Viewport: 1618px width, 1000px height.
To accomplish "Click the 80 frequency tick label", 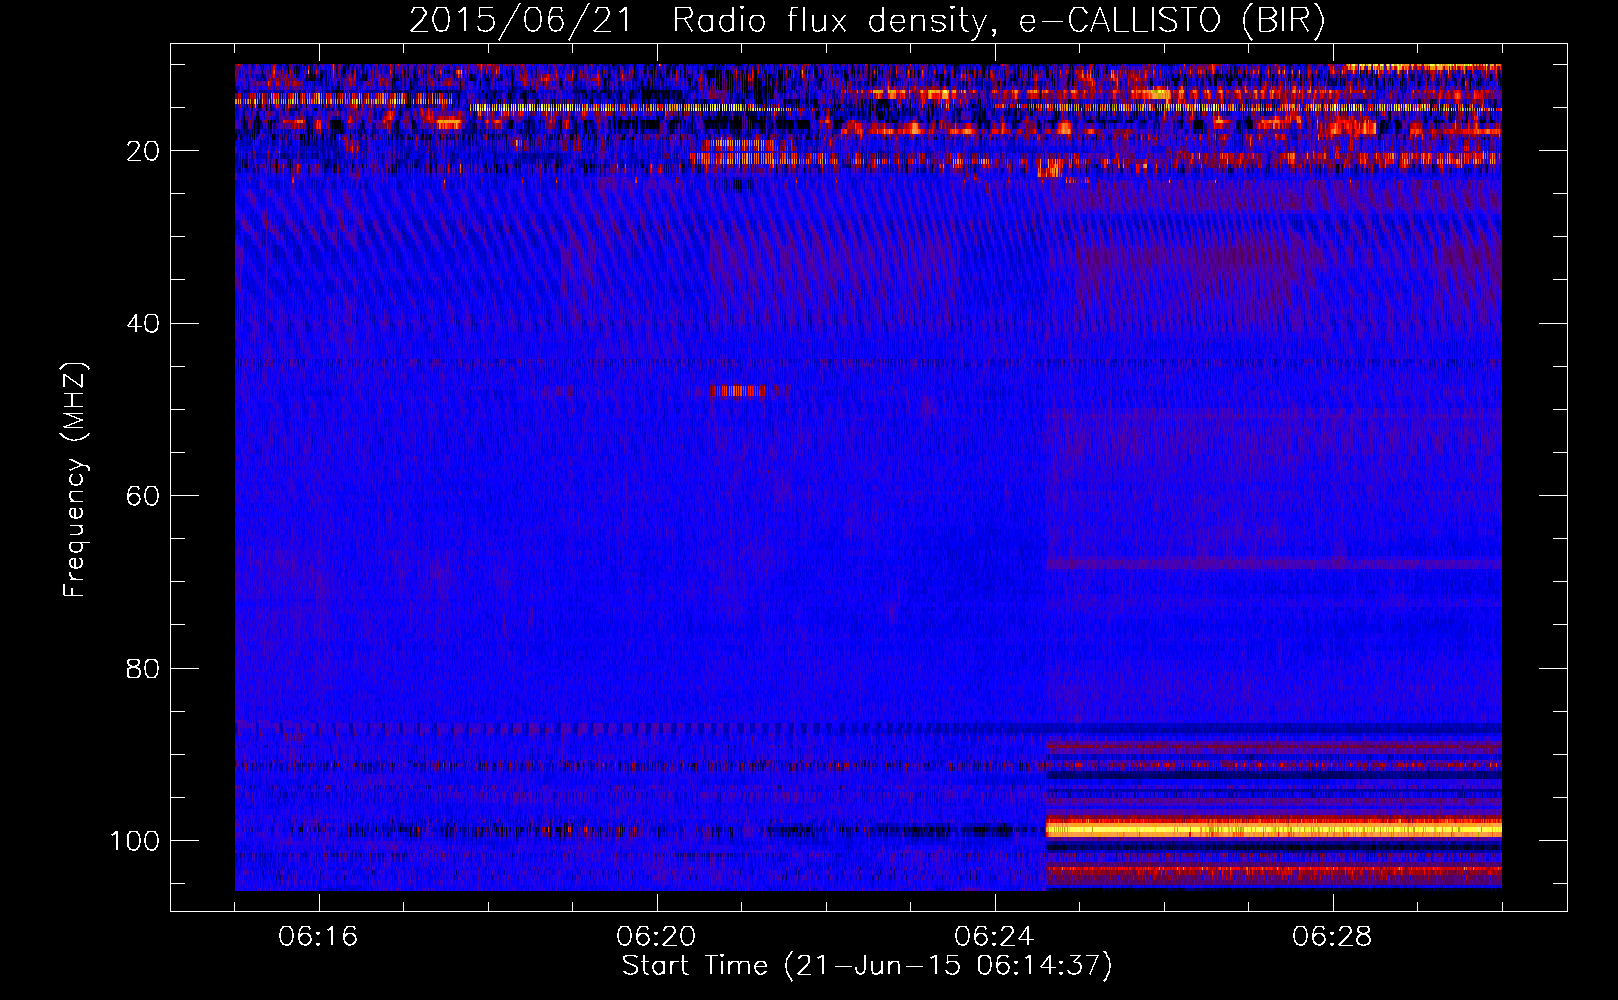I will click(x=144, y=668).
